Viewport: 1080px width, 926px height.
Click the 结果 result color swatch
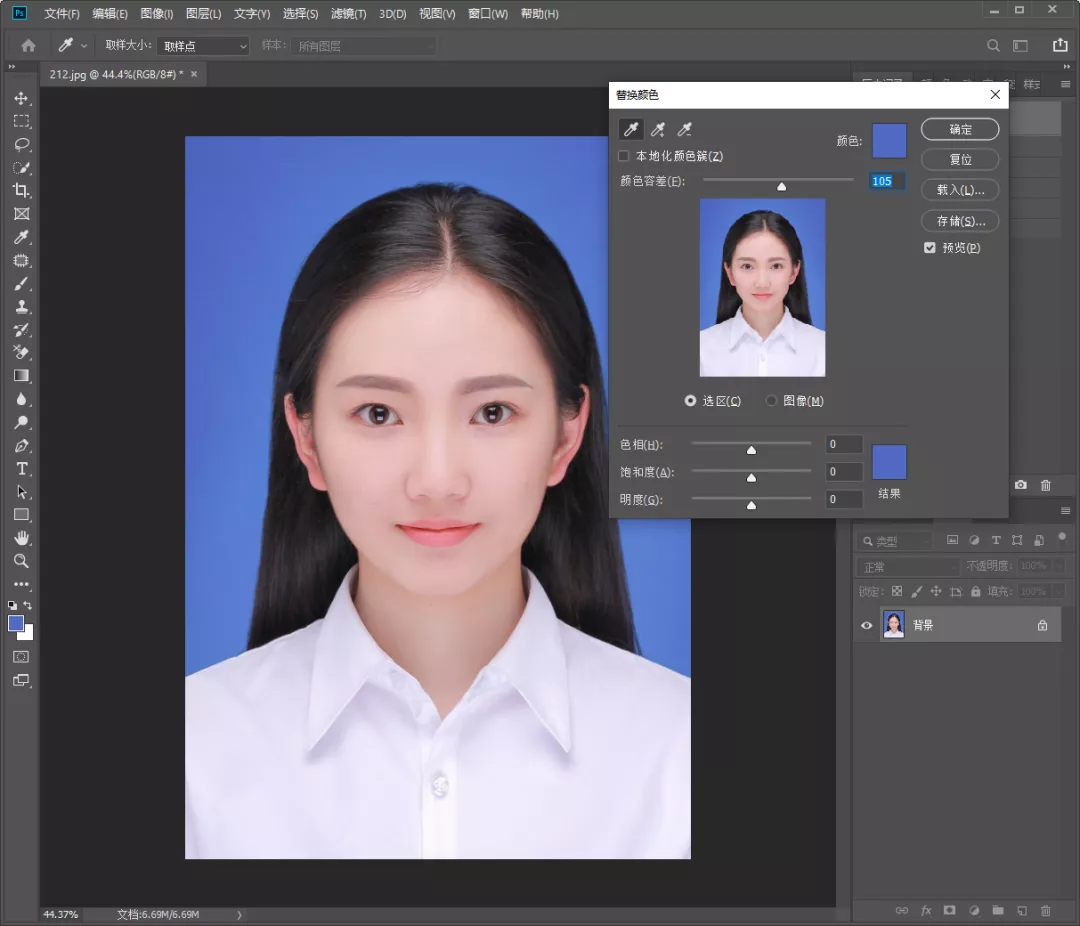[x=889, y=462]
